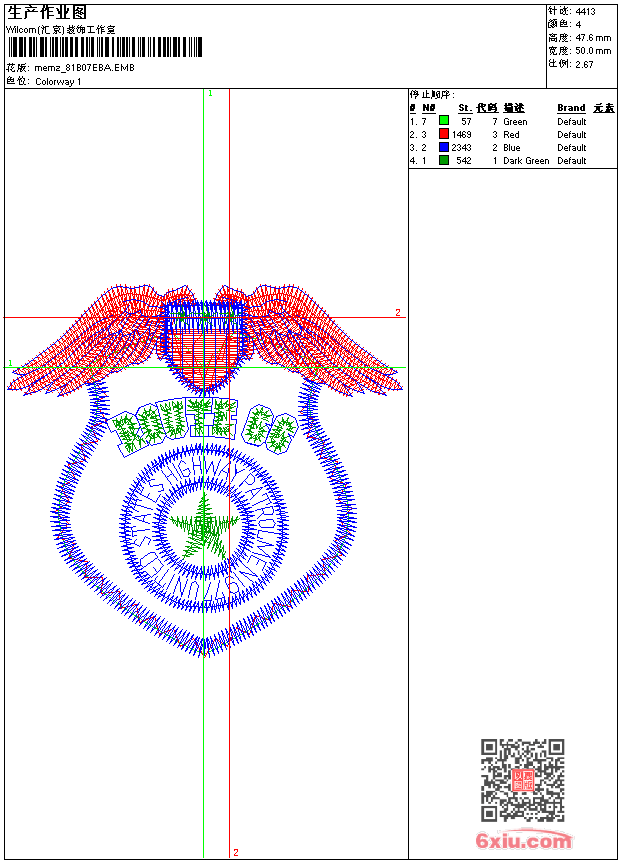
Task: Click the 描述 column header
Action: (x=514, y=108)
